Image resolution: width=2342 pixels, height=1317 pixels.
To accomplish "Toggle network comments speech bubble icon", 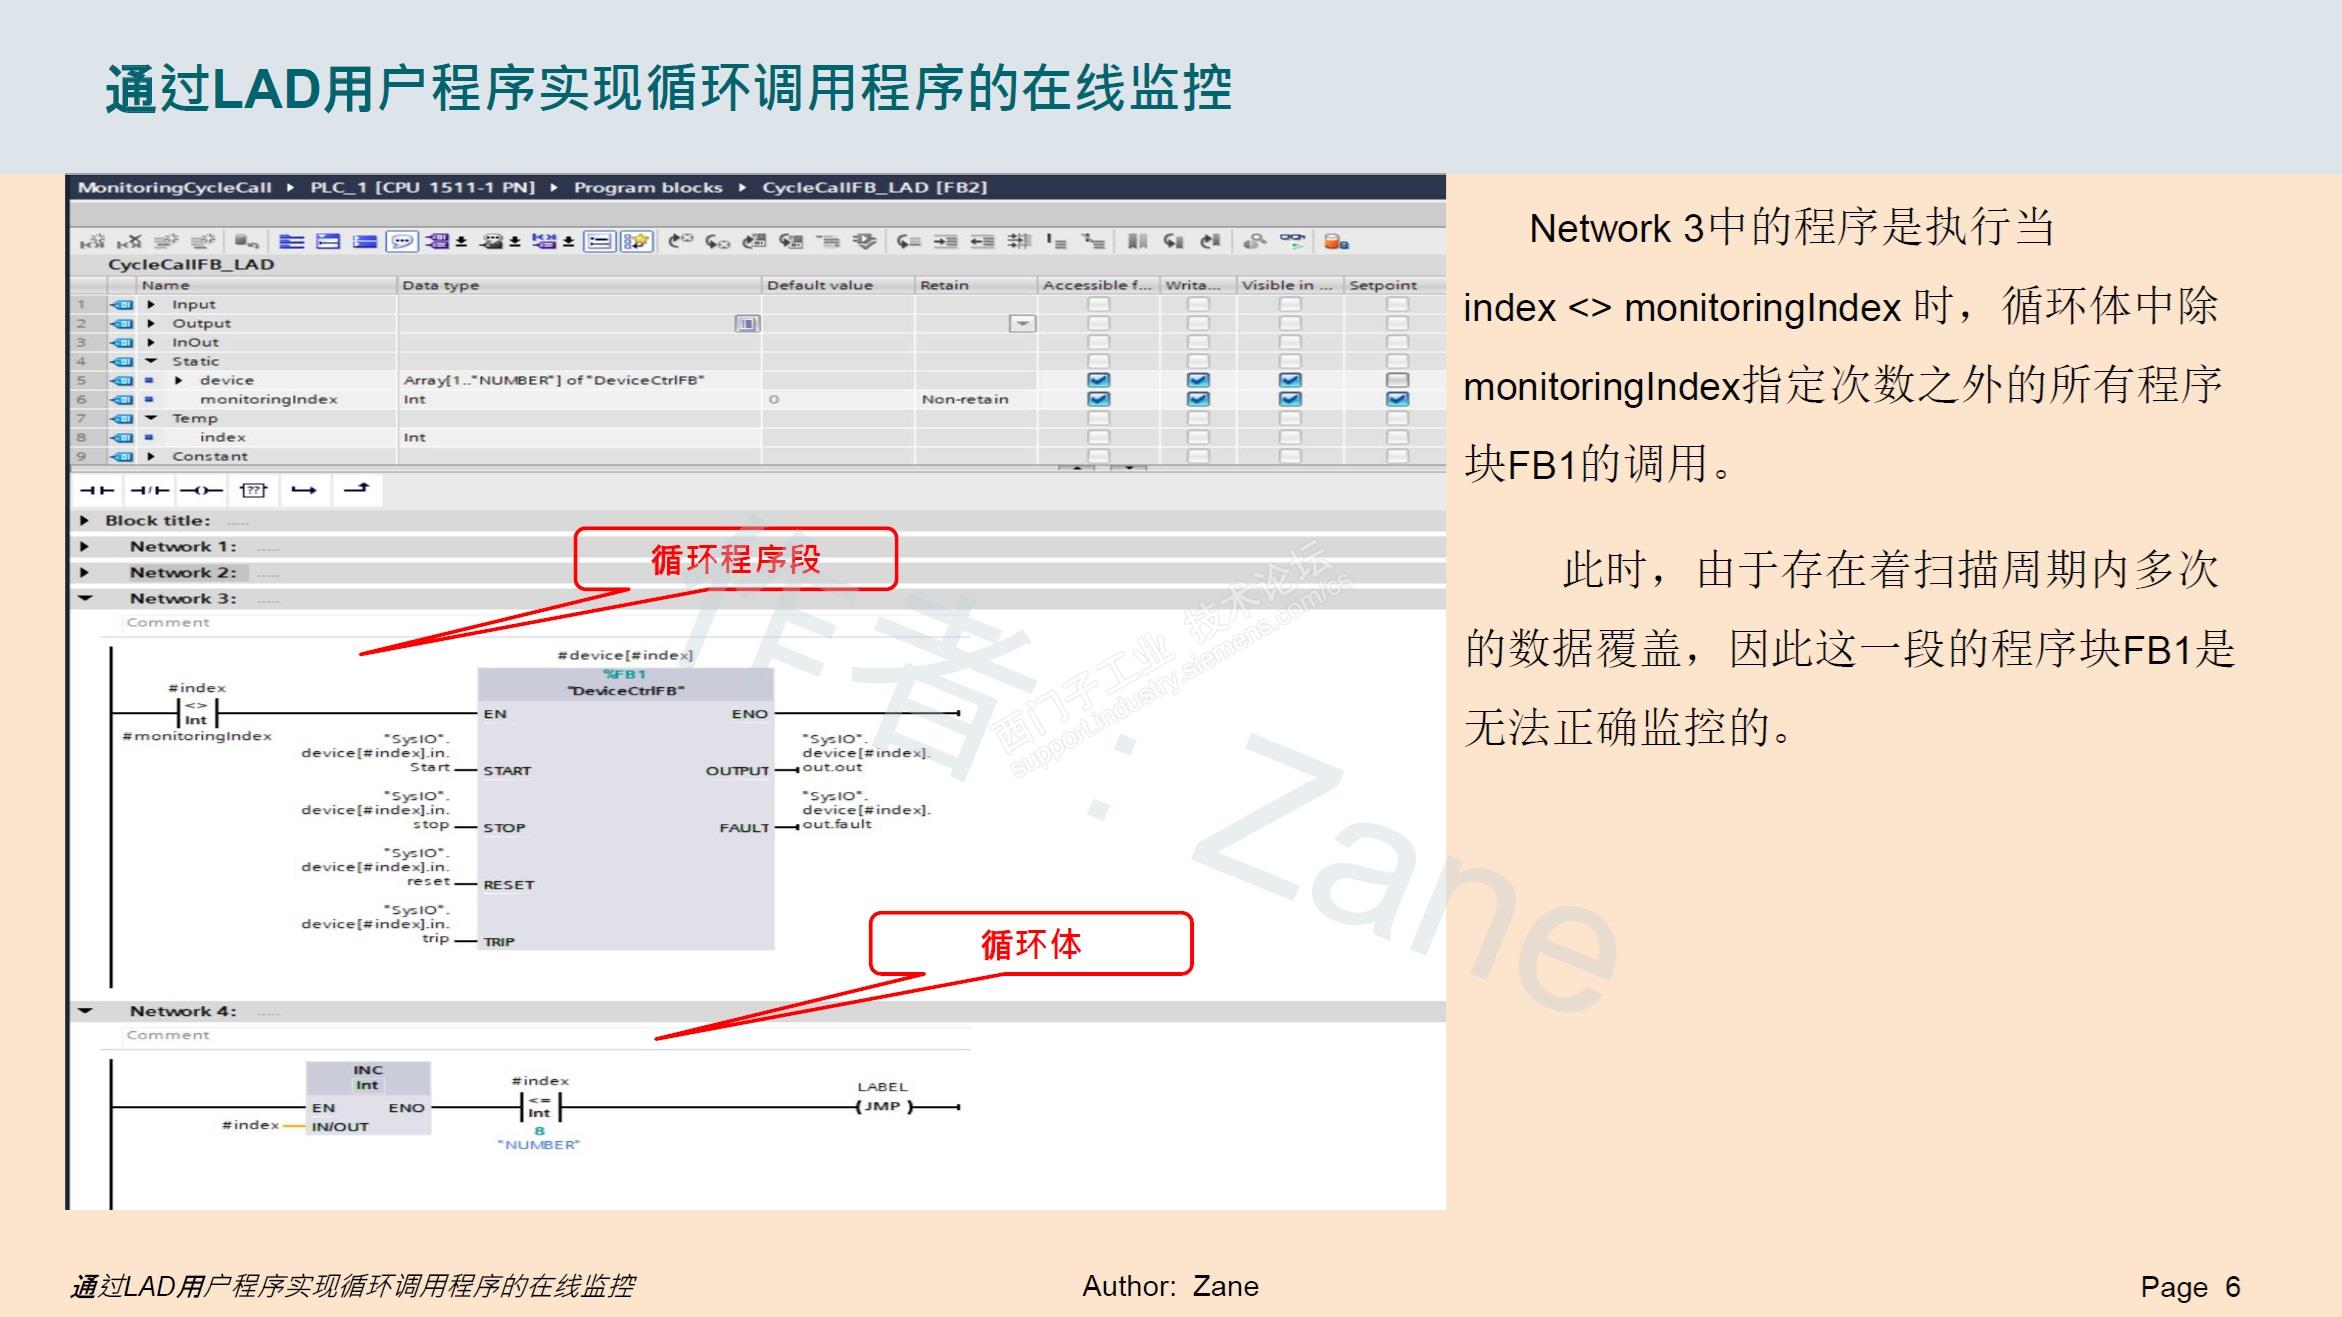I will point(402,241).
